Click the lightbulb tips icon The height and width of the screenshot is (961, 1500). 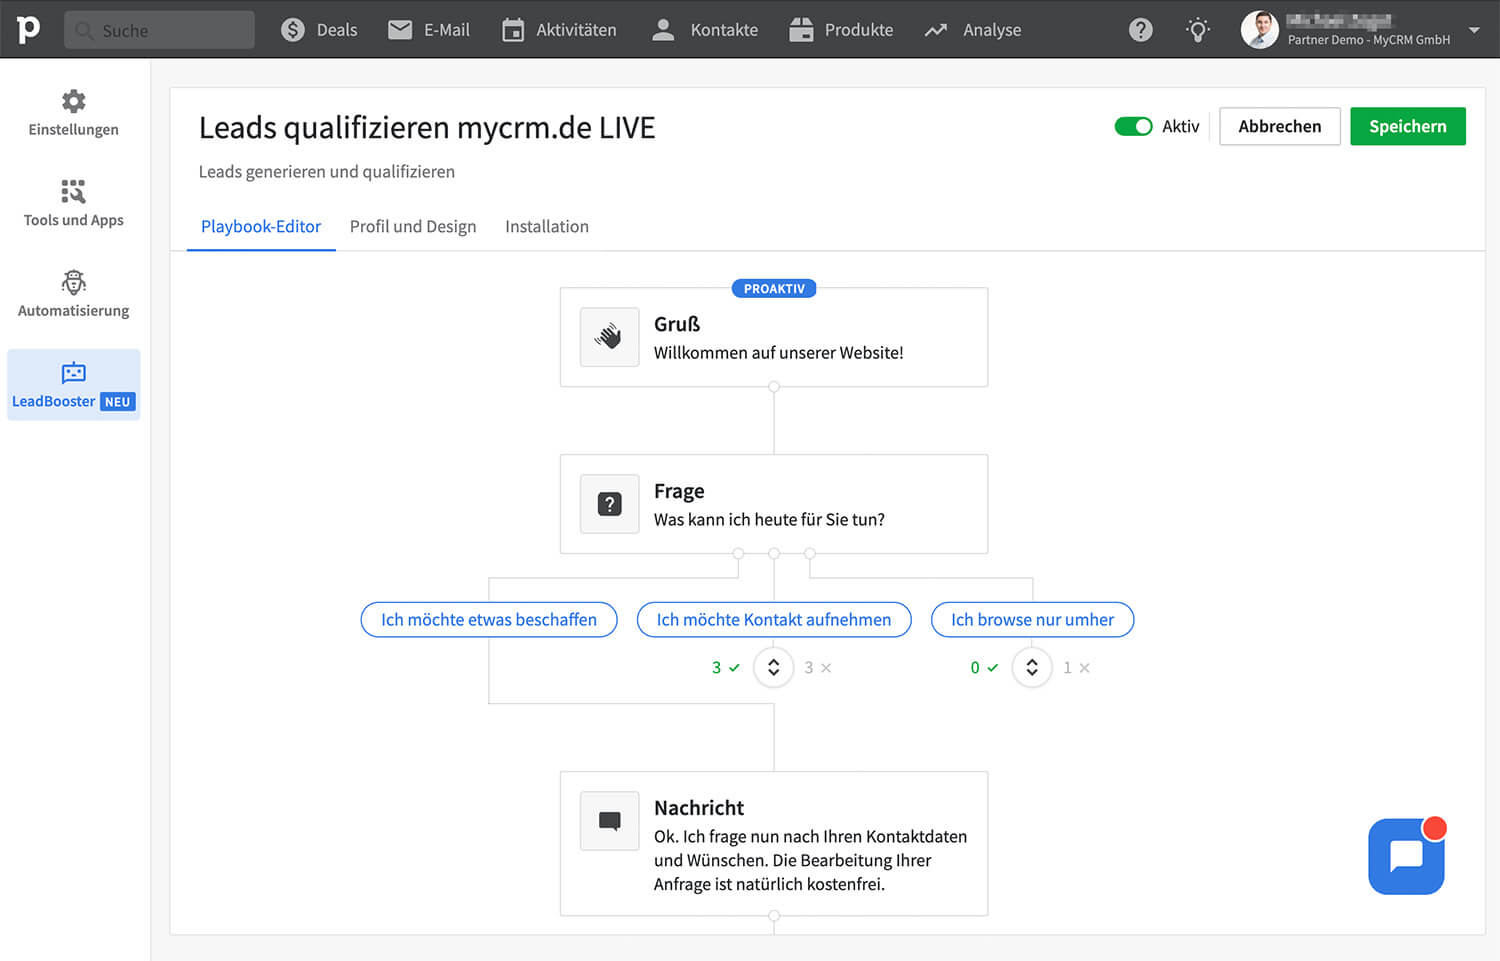1197,30
